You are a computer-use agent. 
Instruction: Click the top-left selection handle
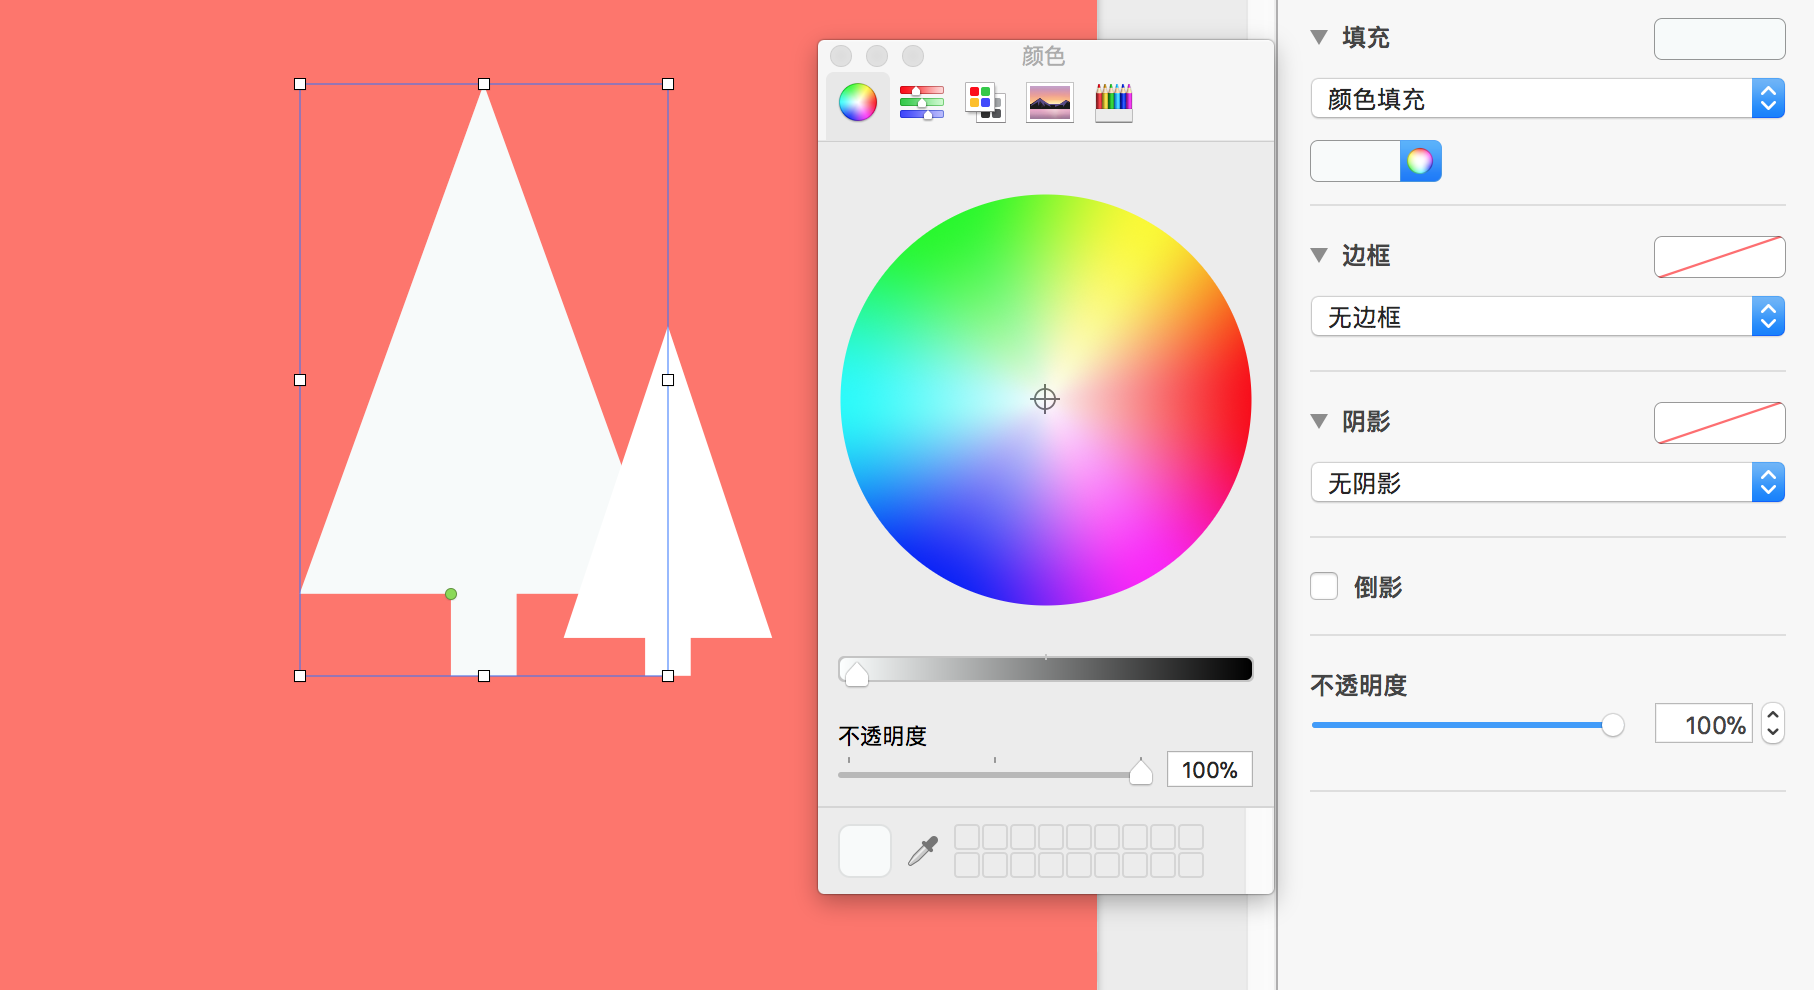[300, 84]
